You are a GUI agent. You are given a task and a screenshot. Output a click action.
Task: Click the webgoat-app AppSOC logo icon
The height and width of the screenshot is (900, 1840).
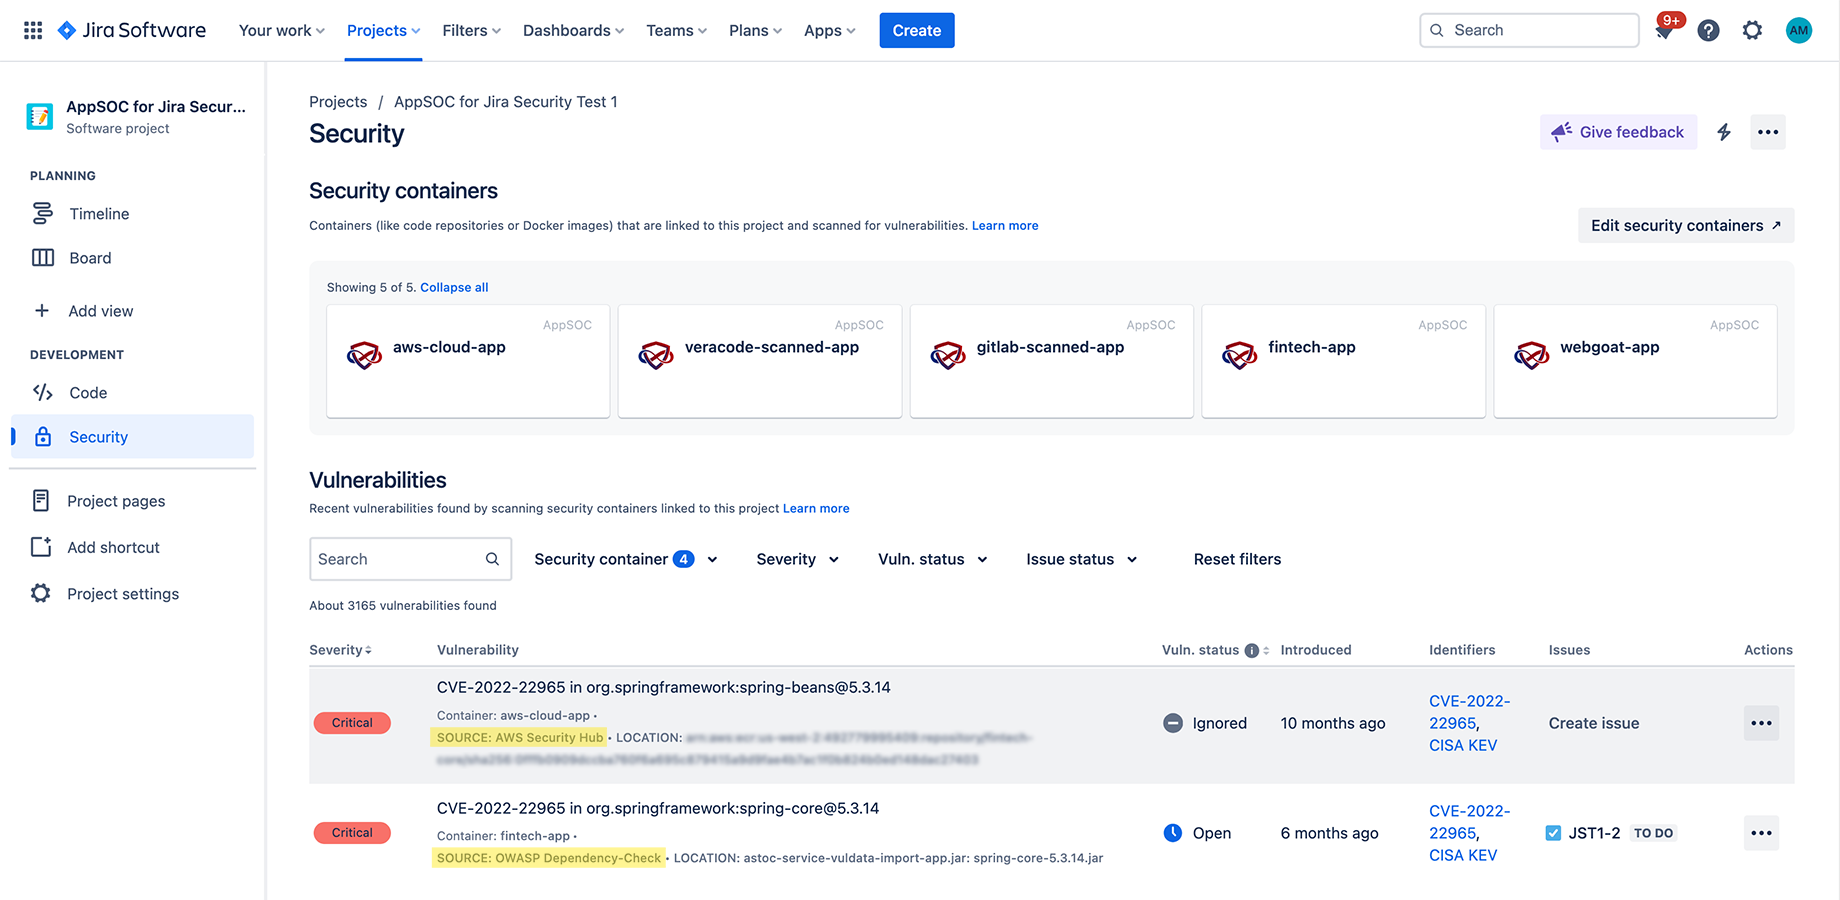pos(1531,354)
